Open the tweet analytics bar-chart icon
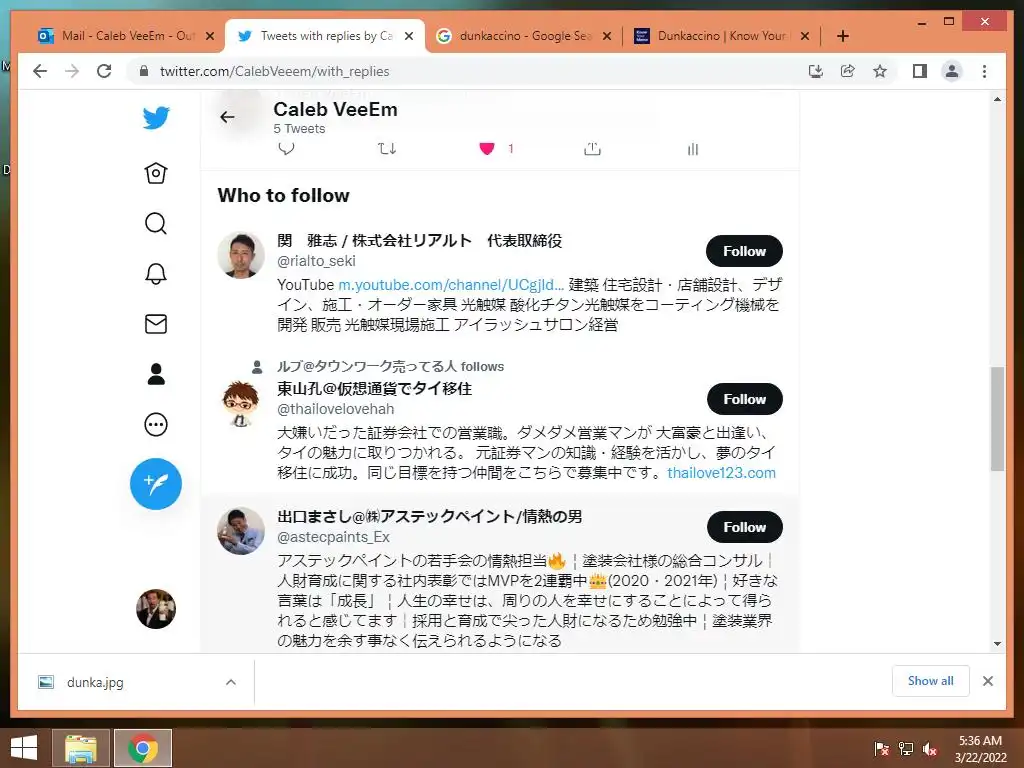The image size is (1024, 768). (693, 150)
